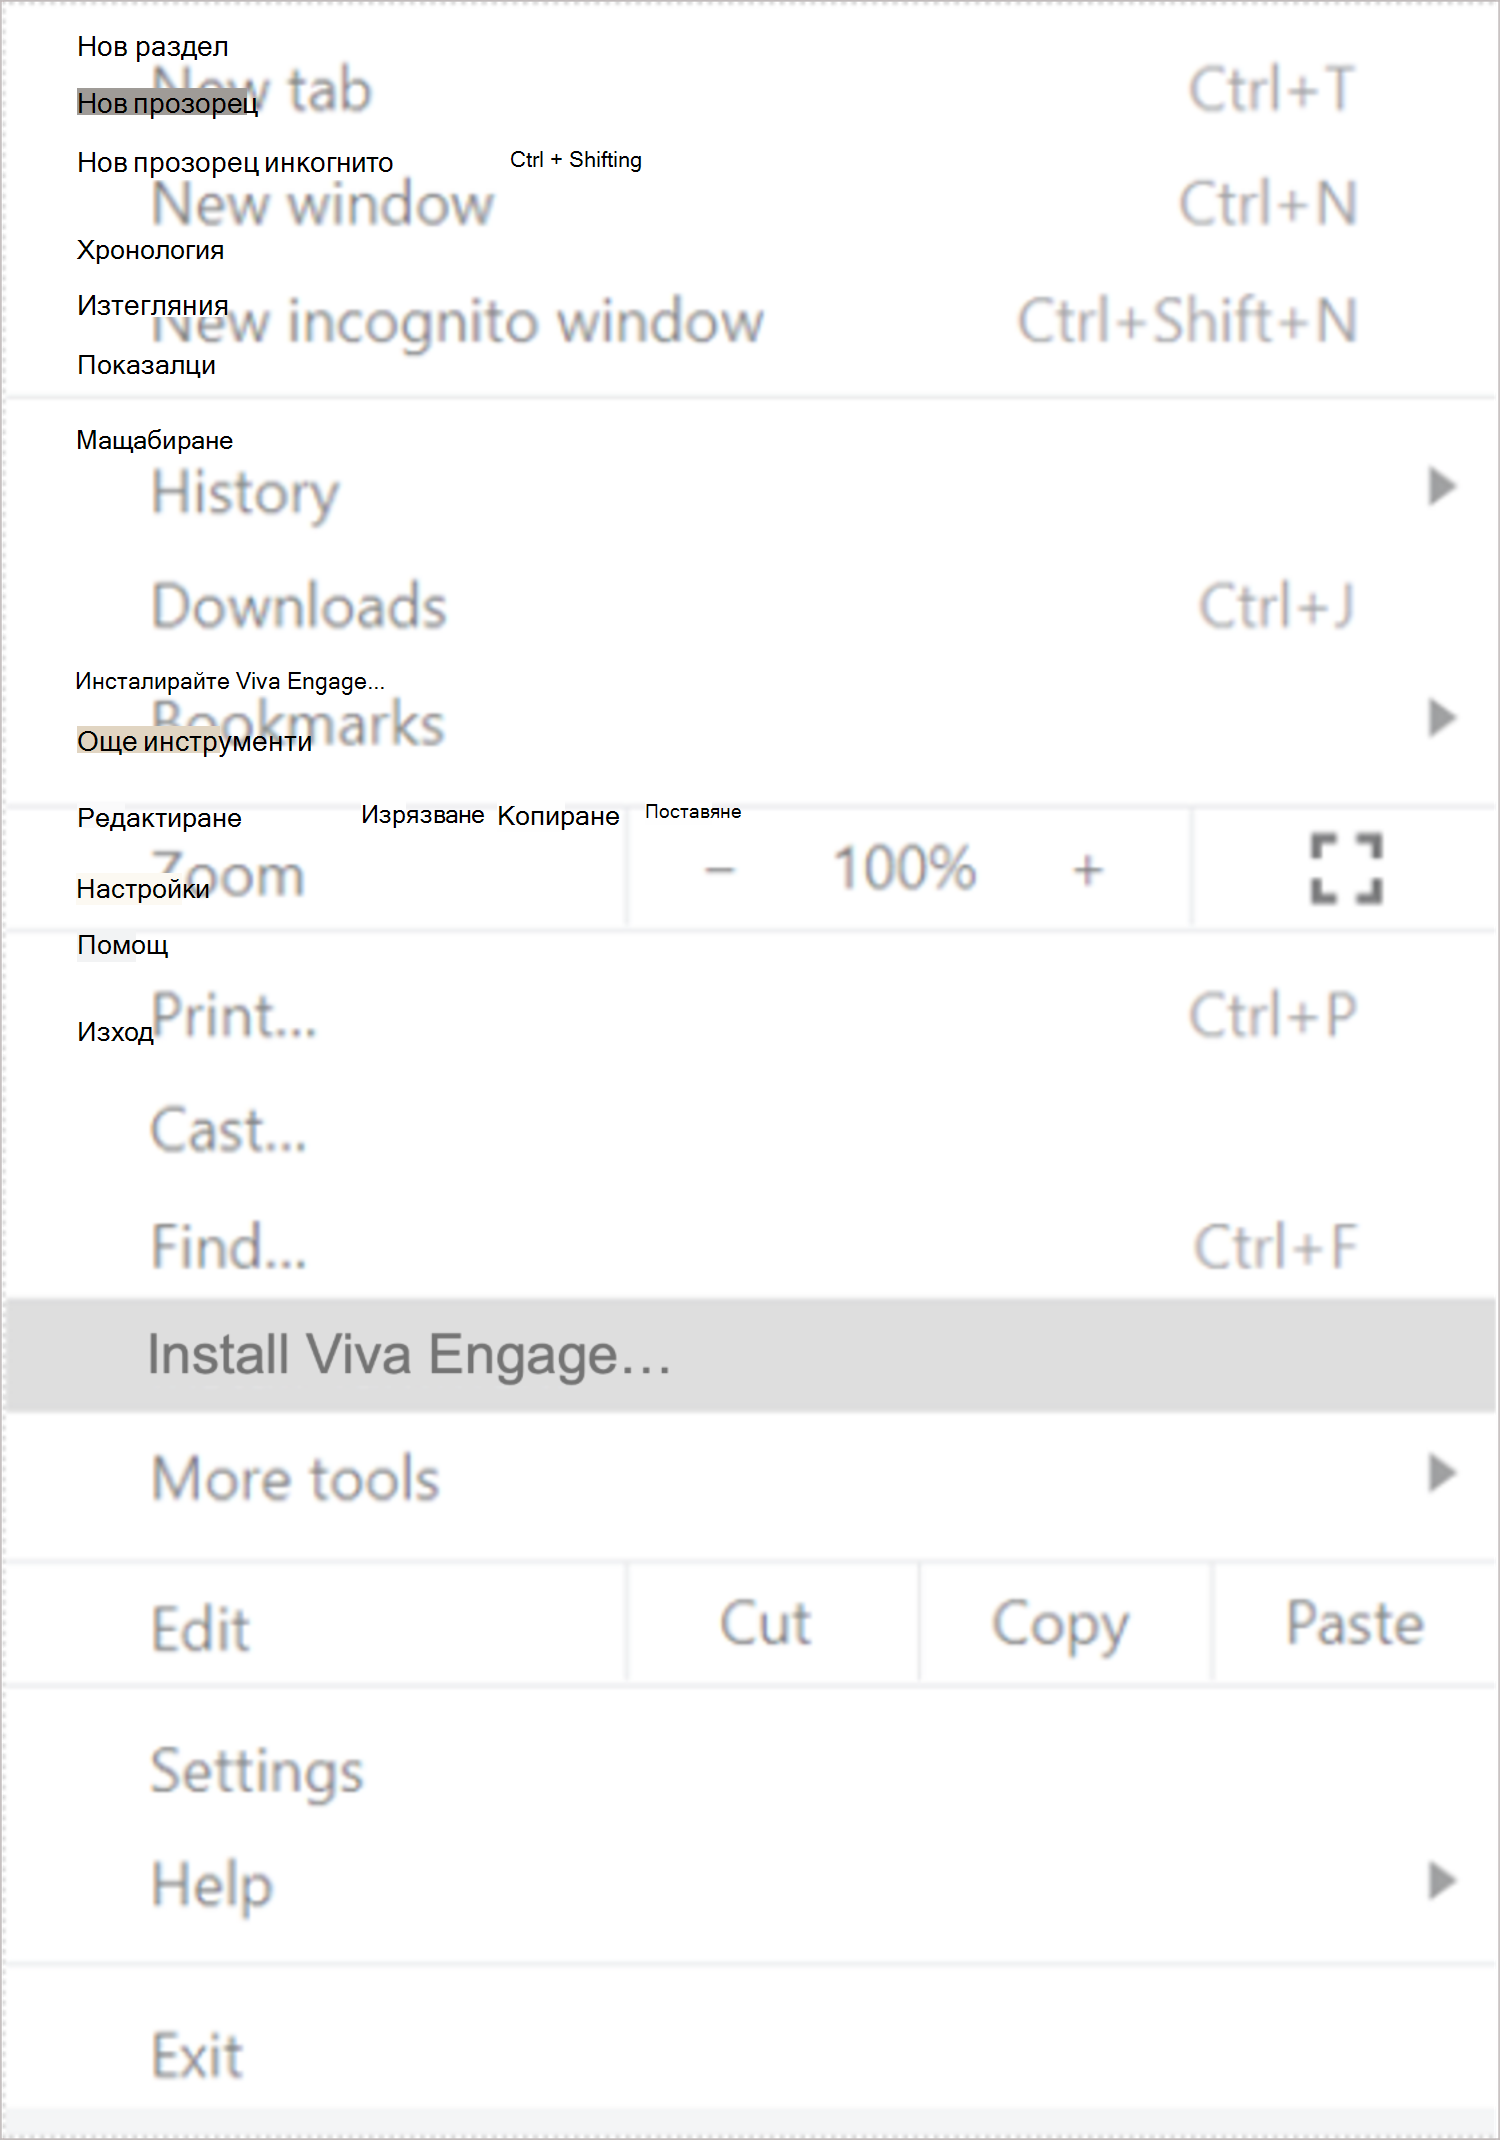
Task: Click the fullscreen icon beside zoom controls
Action: [1346, 869]
